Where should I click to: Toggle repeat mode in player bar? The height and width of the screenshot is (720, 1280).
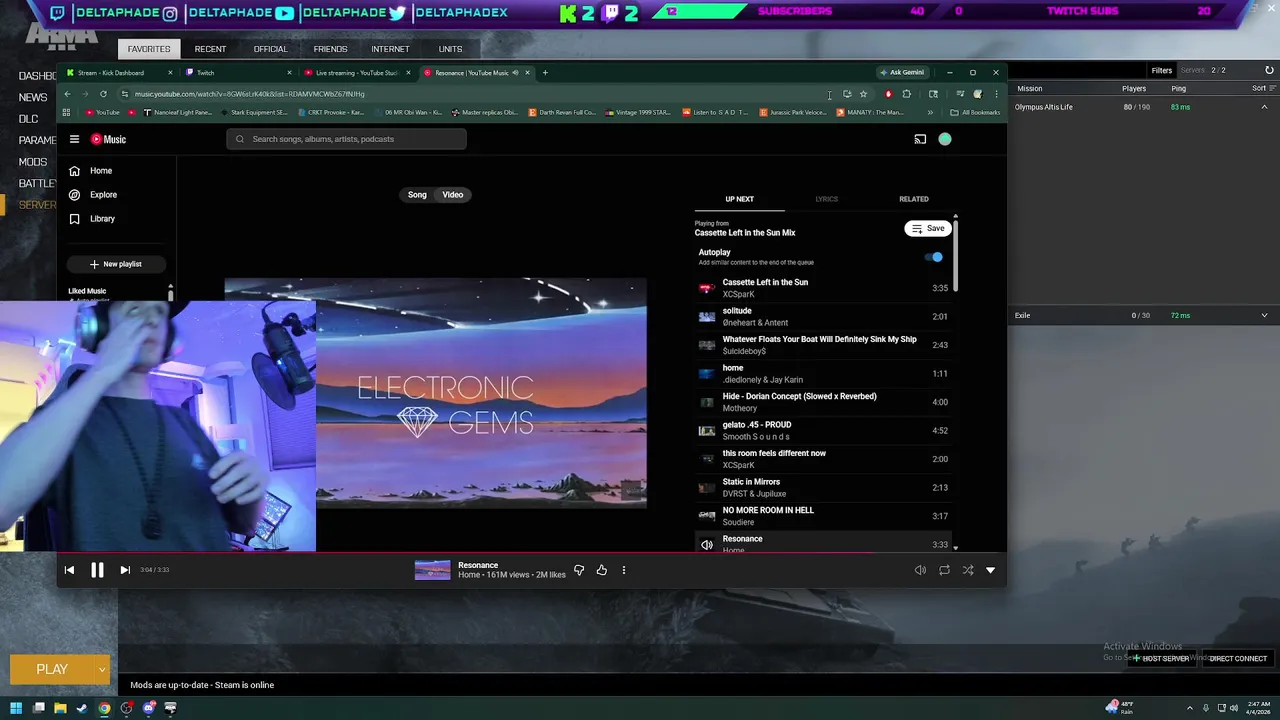click(944, 570)
